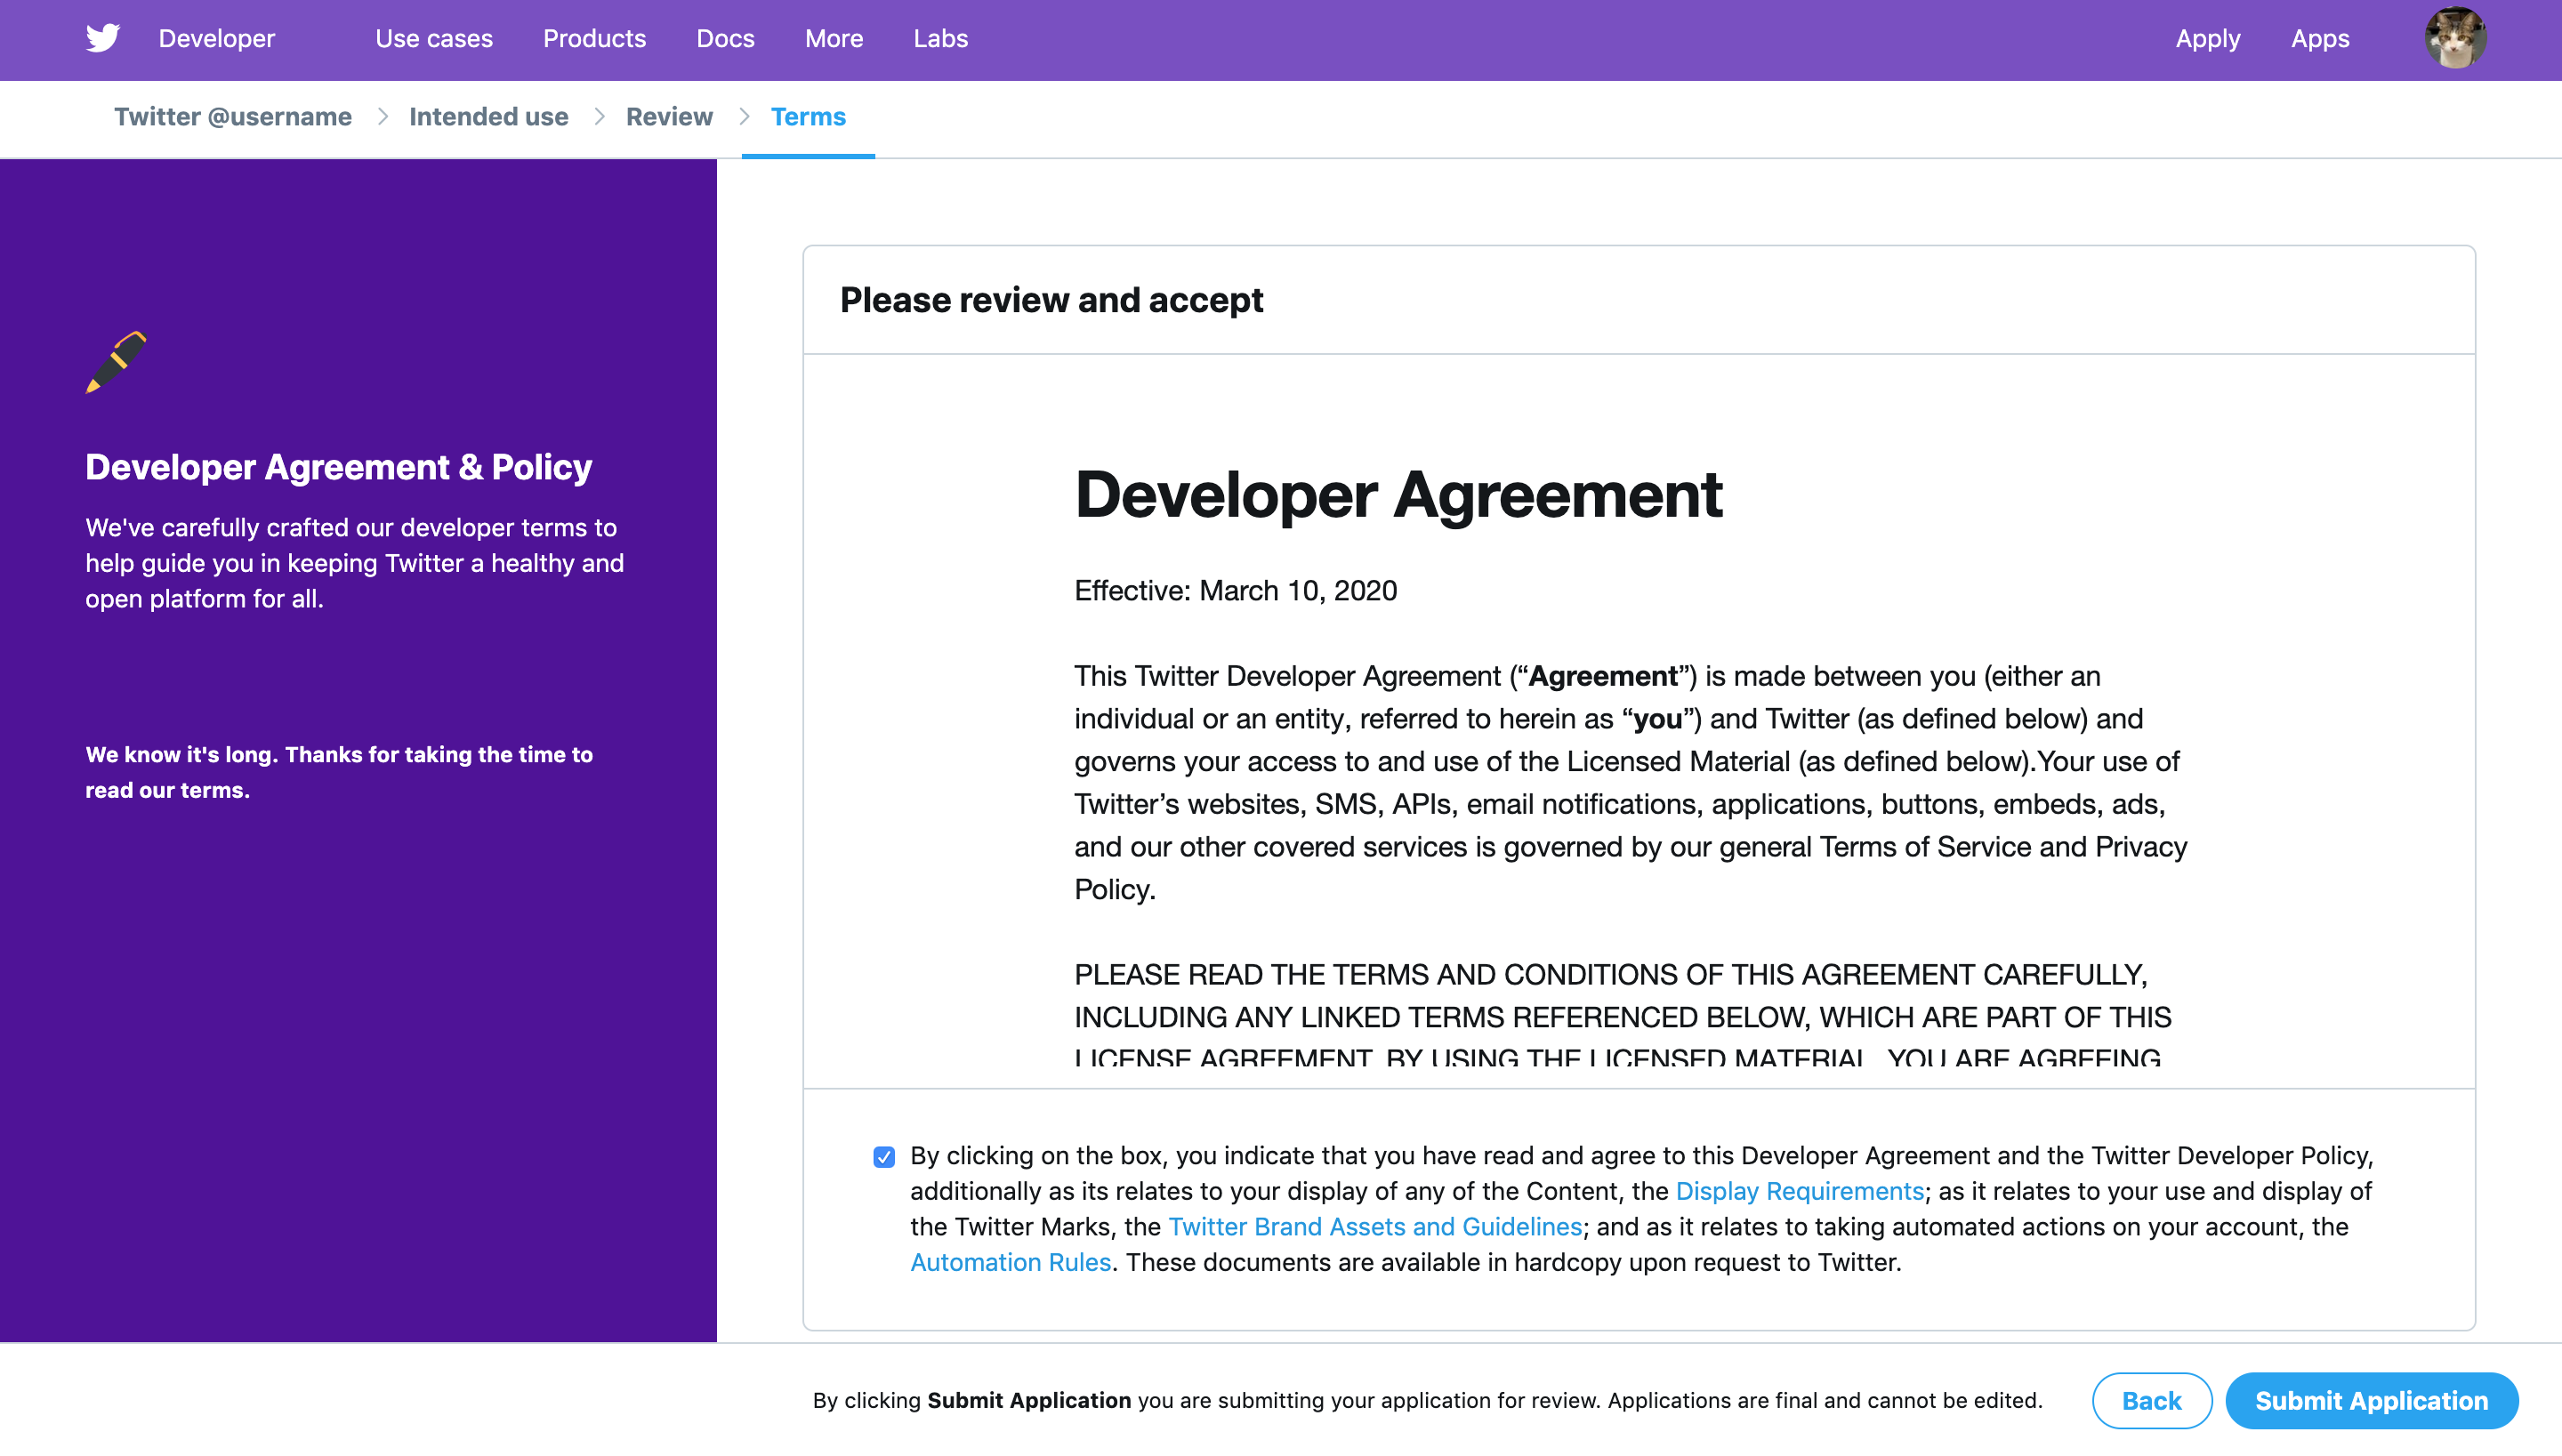
Task: Click the pen icon in the sidebar
Action: point(116,362)
